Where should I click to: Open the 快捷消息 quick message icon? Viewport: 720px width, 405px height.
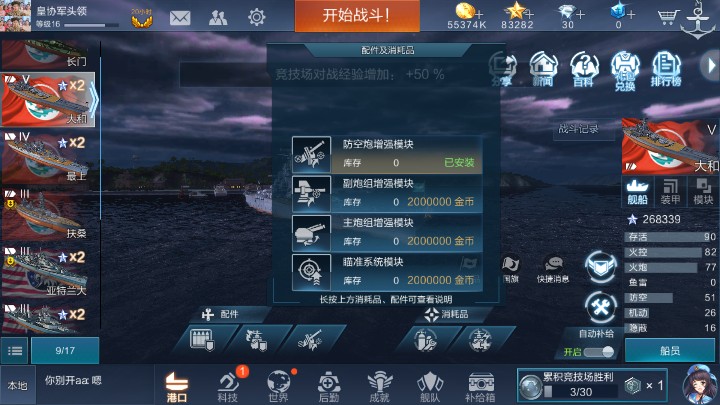[553, 269]
